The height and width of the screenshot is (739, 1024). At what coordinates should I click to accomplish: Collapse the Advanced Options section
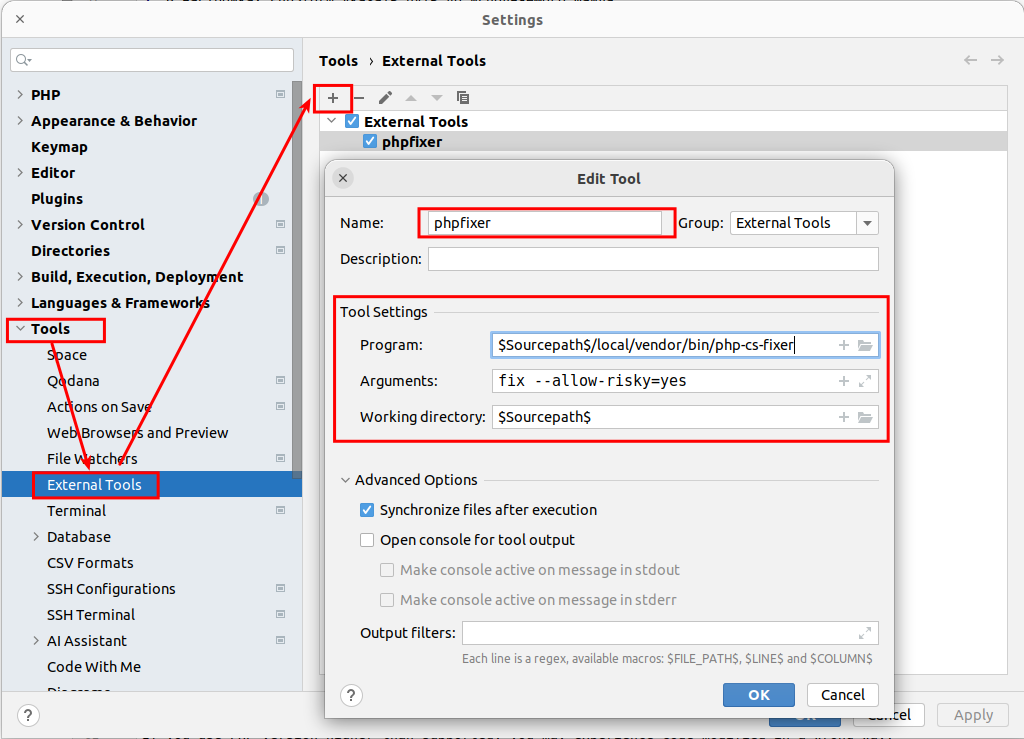point(345,480)
